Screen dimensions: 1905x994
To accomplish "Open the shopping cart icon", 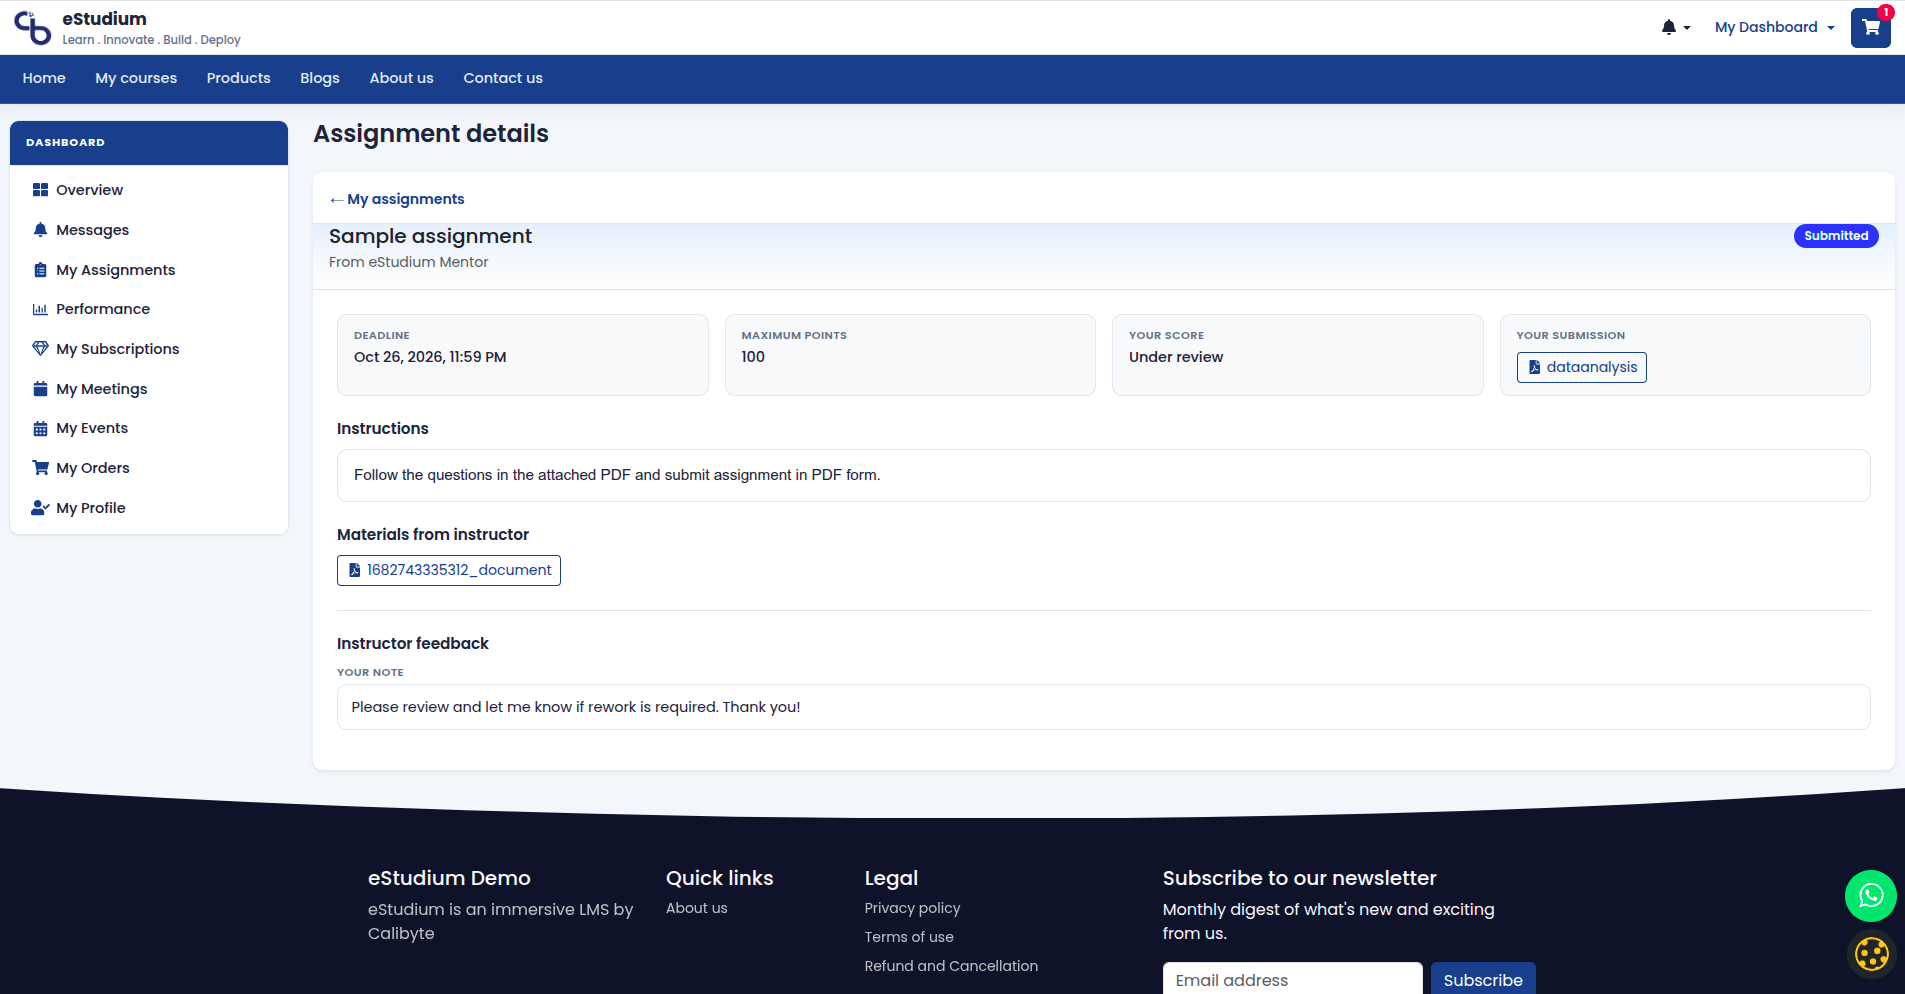I will [1870, 28].
